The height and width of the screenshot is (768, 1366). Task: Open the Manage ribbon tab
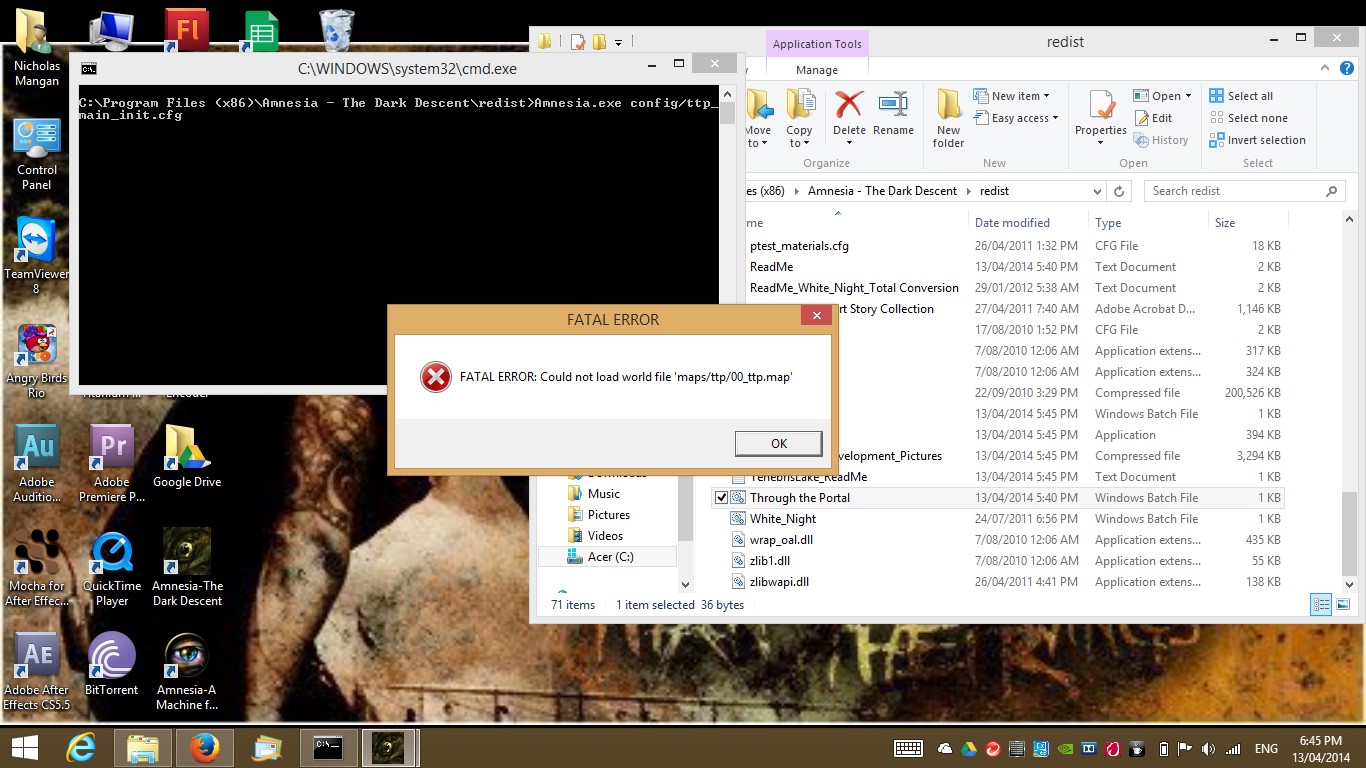click(817, 70)
